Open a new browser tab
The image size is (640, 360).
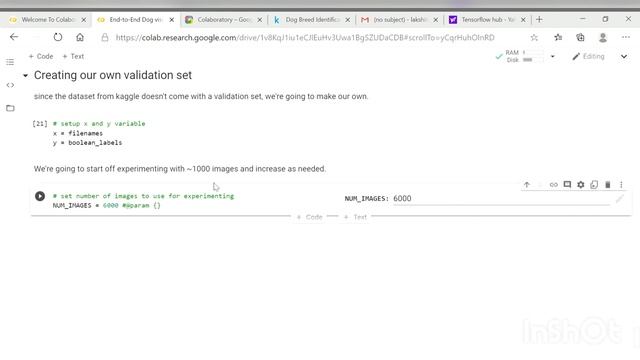tap(539, 19)
